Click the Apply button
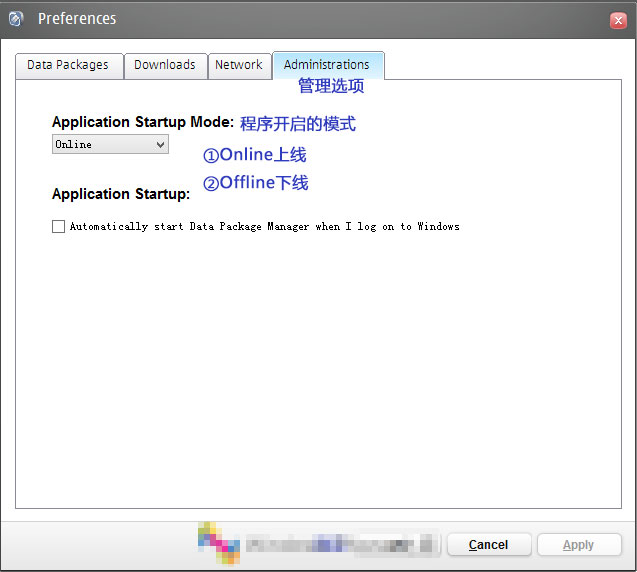 (579, 544)
